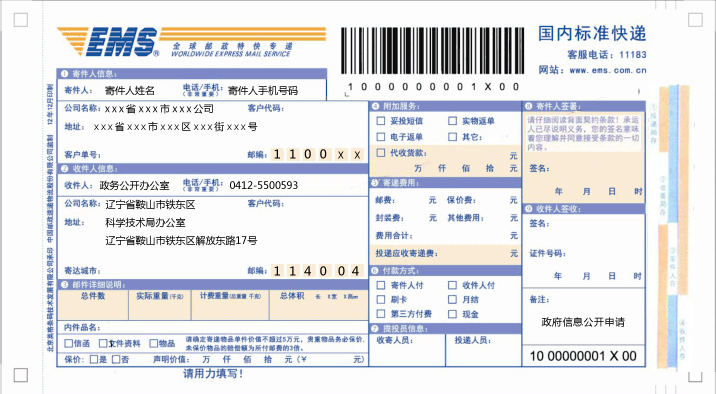This screenshot has height=394, width=716.
Task: Click the 政府信息公开申请 remark text
Action: click(x=583, y=322)
